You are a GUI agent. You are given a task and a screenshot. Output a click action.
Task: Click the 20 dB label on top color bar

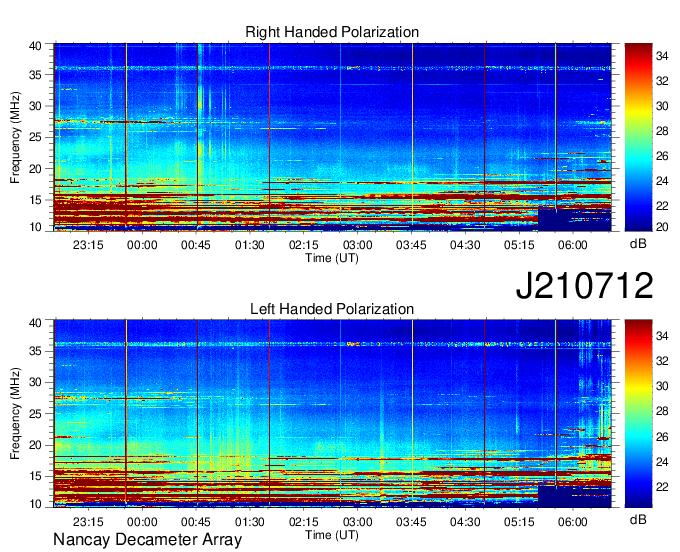pos(662,227)
